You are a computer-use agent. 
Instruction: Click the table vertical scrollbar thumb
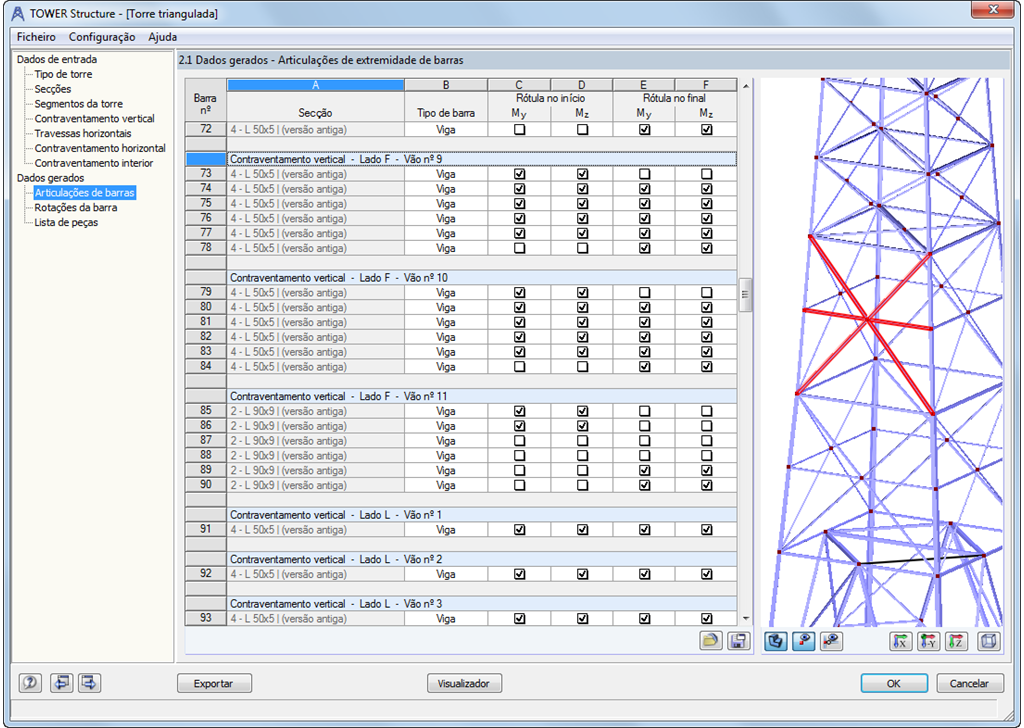click(745, 295)
